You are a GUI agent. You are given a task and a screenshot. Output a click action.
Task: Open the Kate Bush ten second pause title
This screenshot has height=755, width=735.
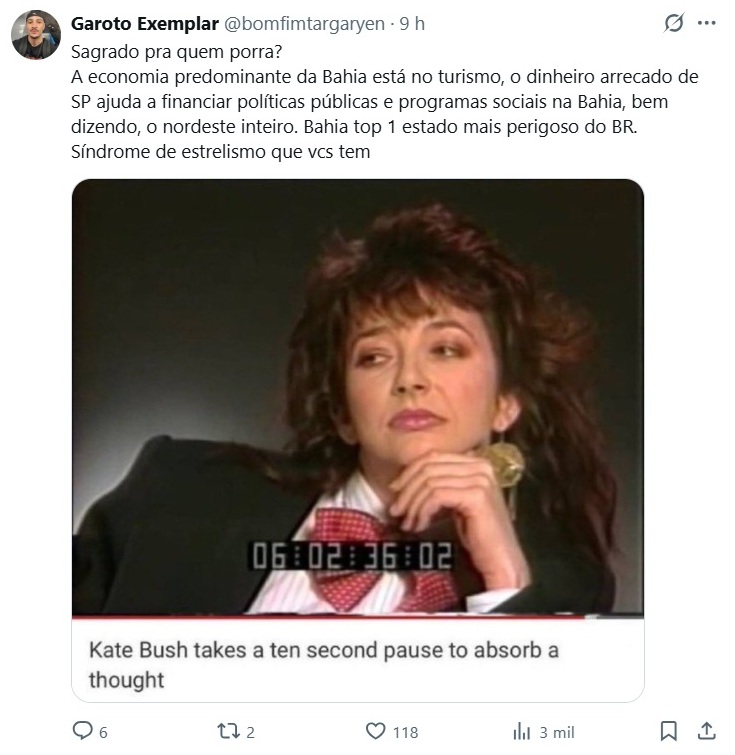tap(324, 664)
